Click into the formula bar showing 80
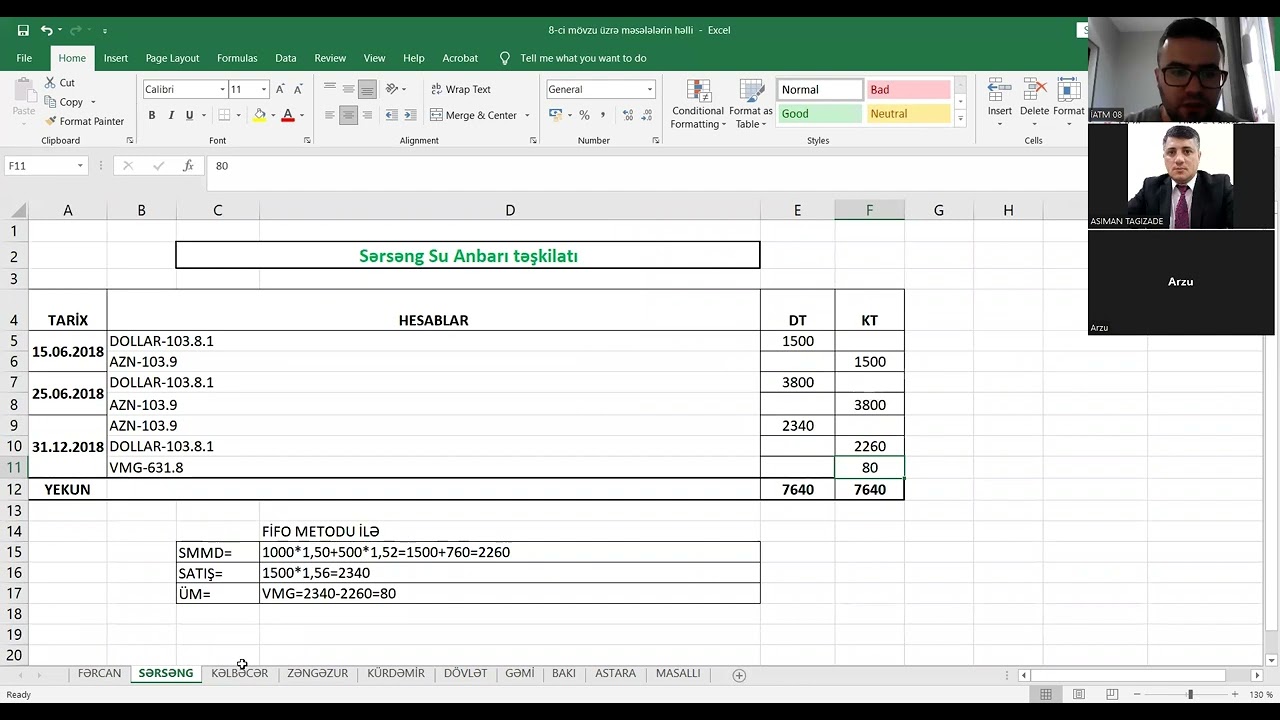Viewport: 1280px width, 720px height. (646, 166)
